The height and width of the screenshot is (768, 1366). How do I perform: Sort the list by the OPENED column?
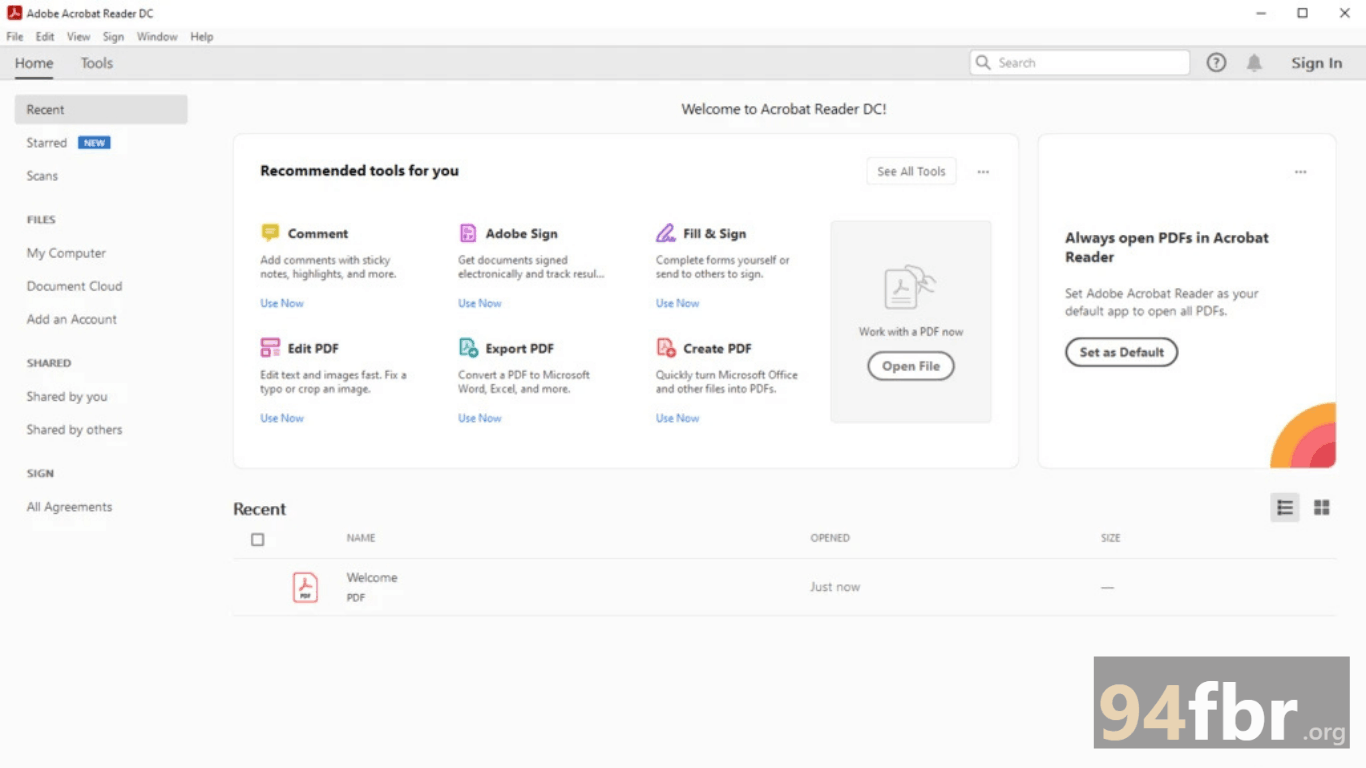pos(830,538)
